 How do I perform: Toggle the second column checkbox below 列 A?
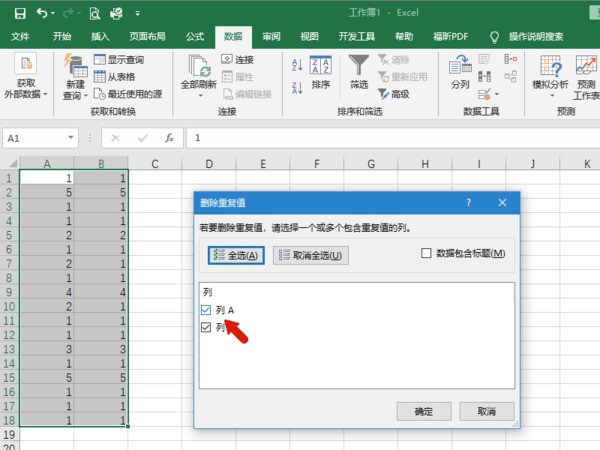click(207, 327)
